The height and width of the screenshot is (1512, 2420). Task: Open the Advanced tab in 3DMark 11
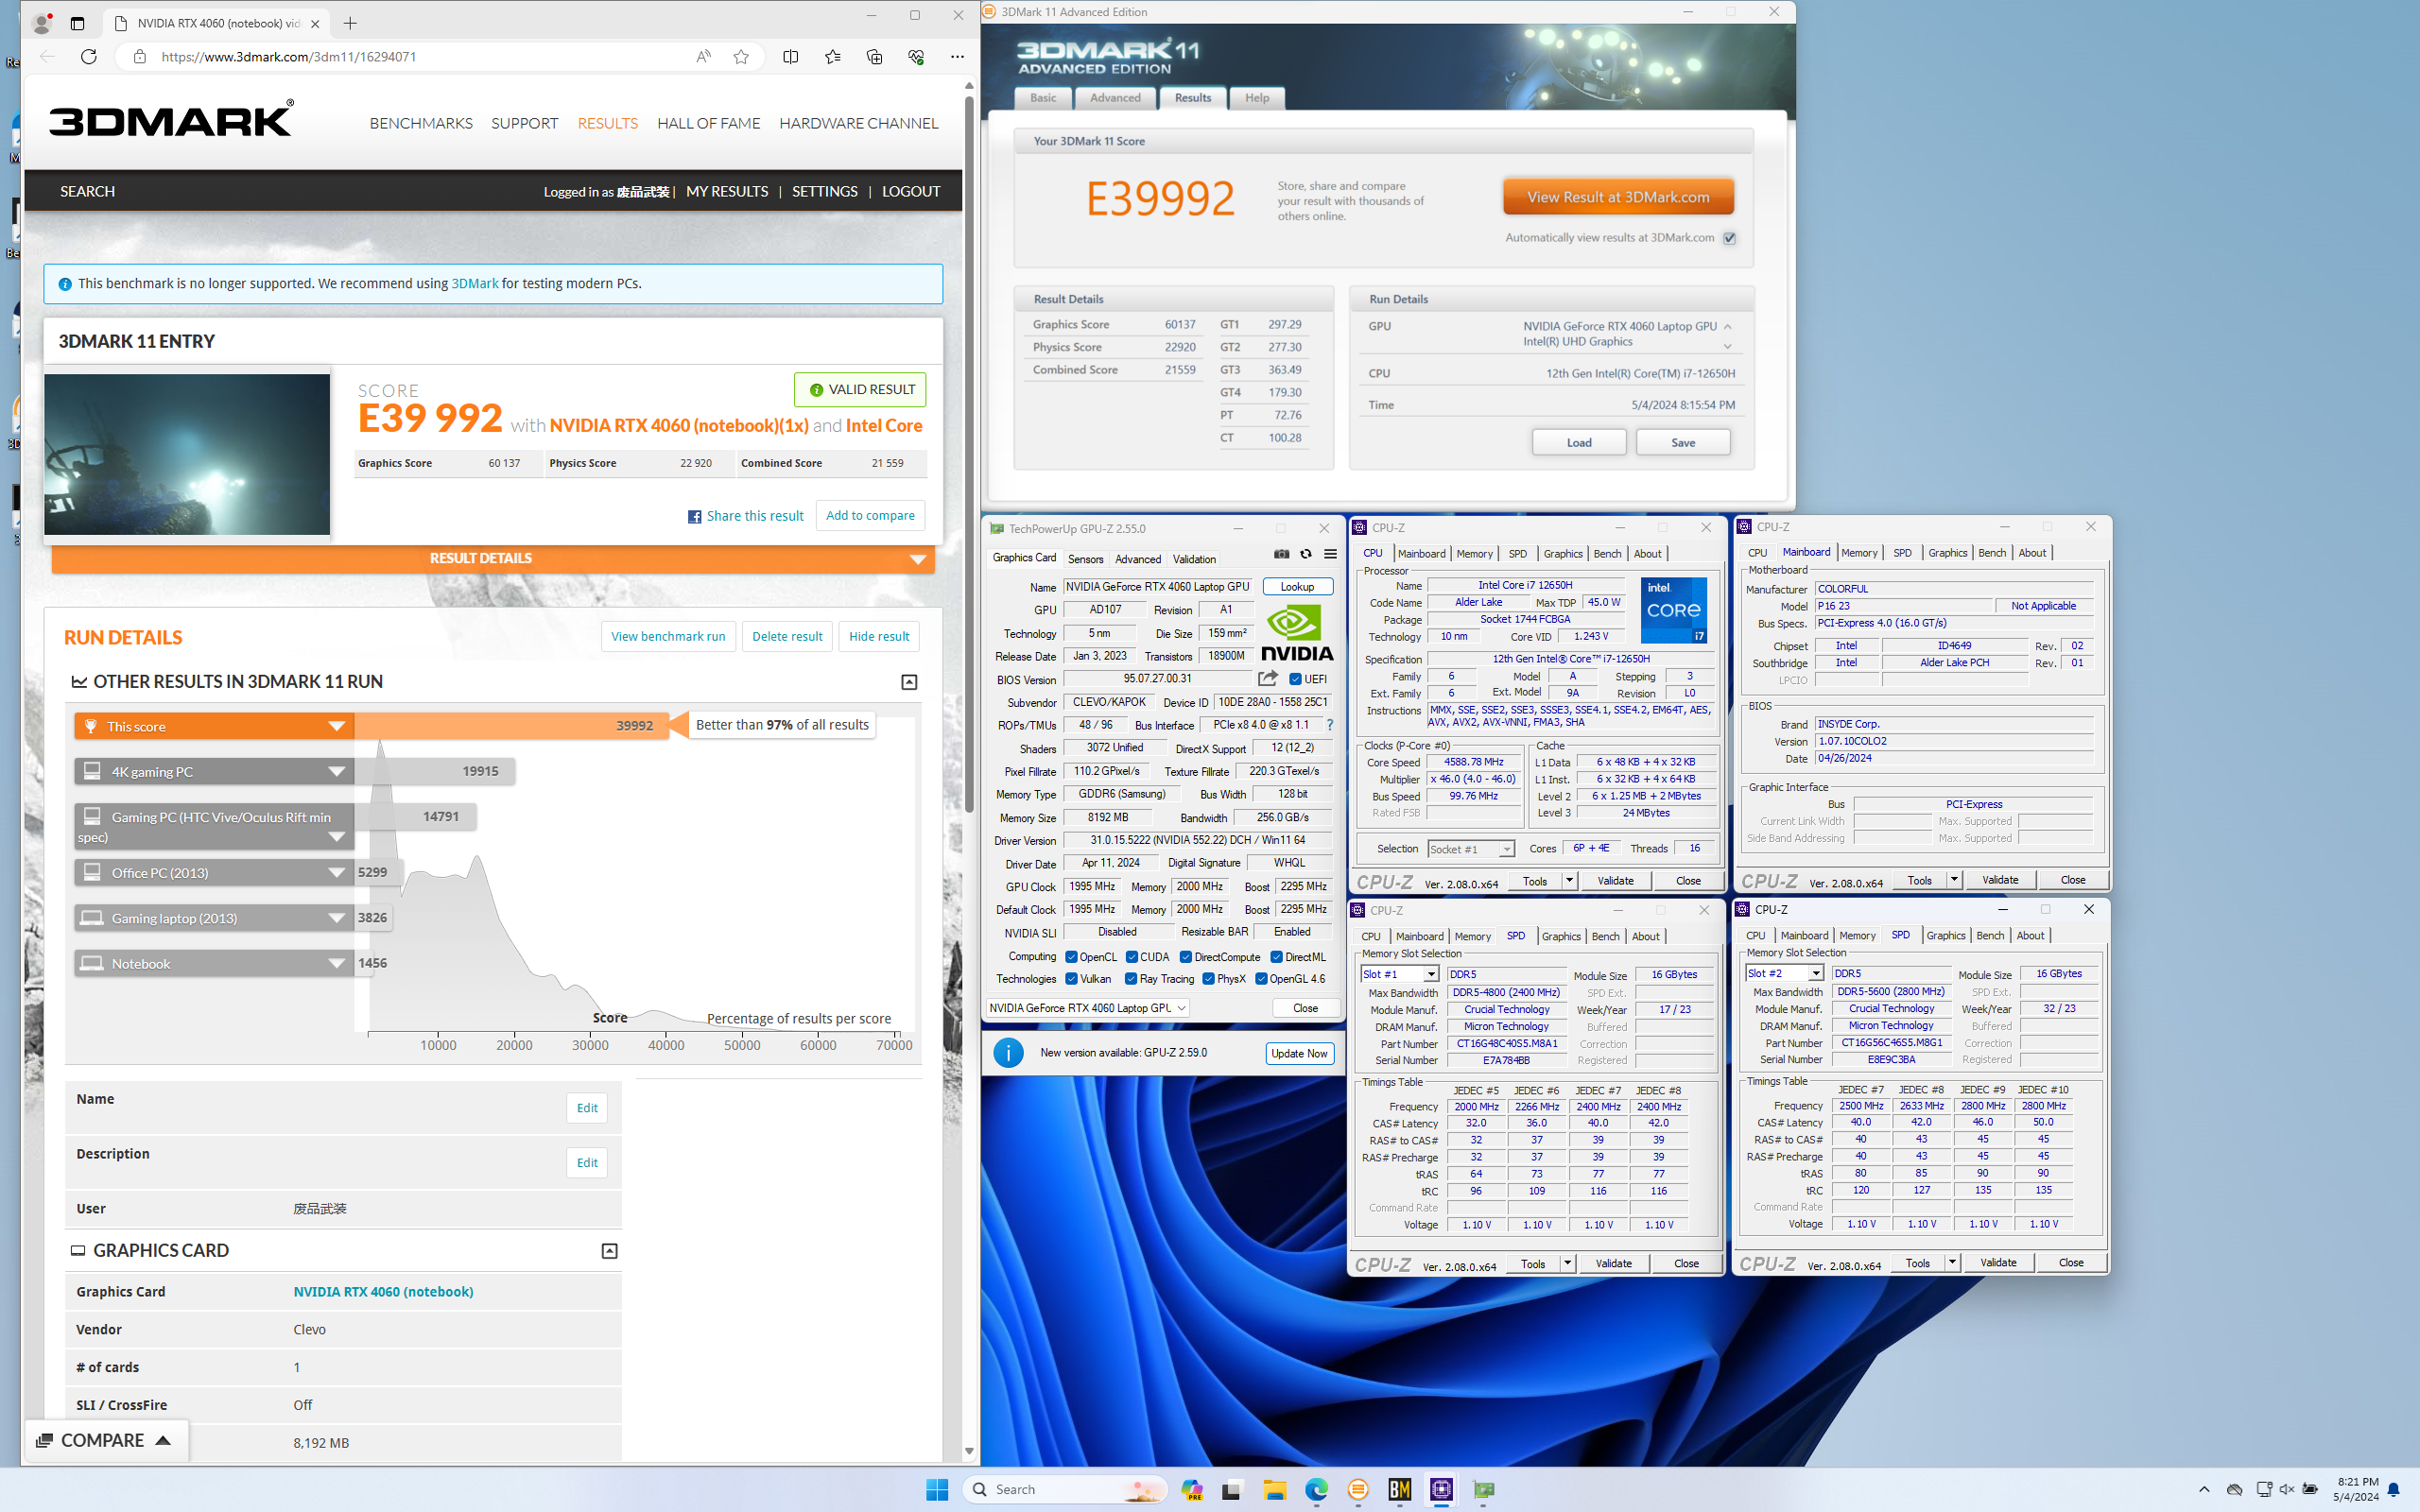pyautogui.click(x=1115, y=98)
